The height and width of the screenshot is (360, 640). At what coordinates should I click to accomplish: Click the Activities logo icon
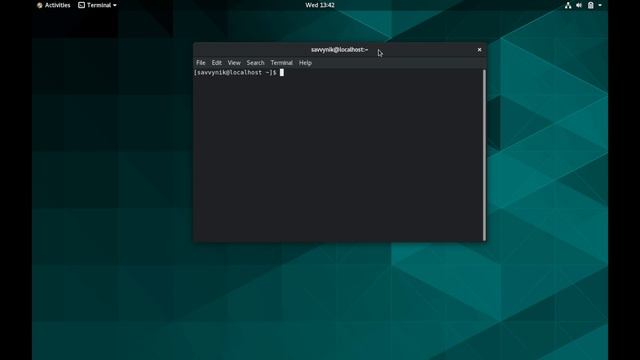pos(40,5)
